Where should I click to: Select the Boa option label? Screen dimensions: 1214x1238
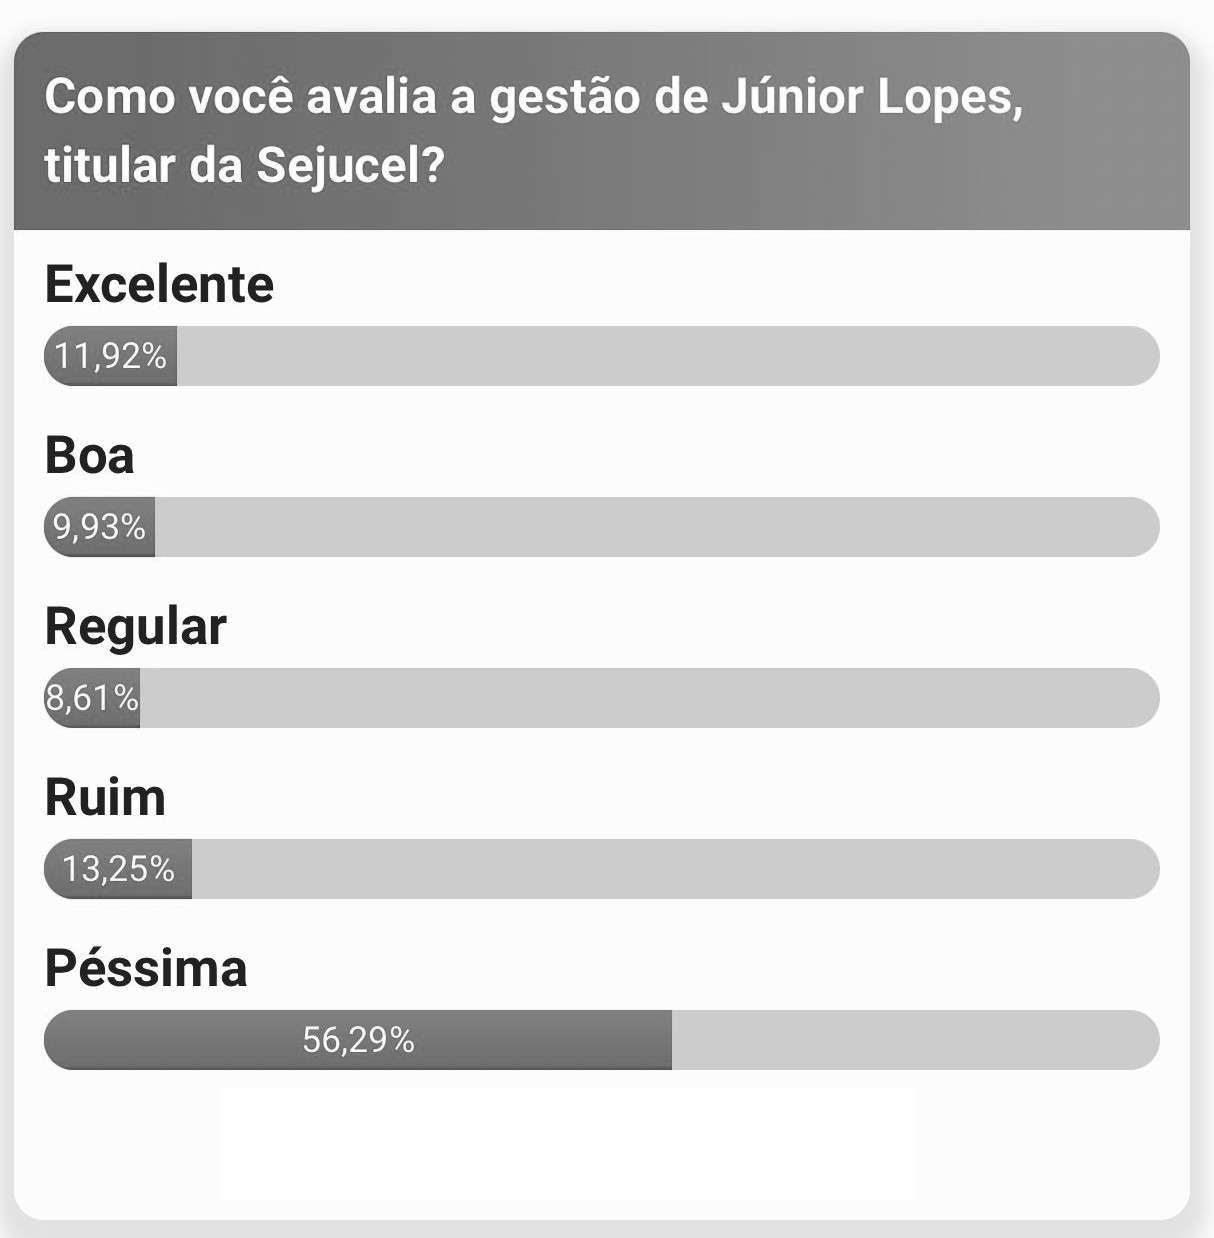pos(90,455)
